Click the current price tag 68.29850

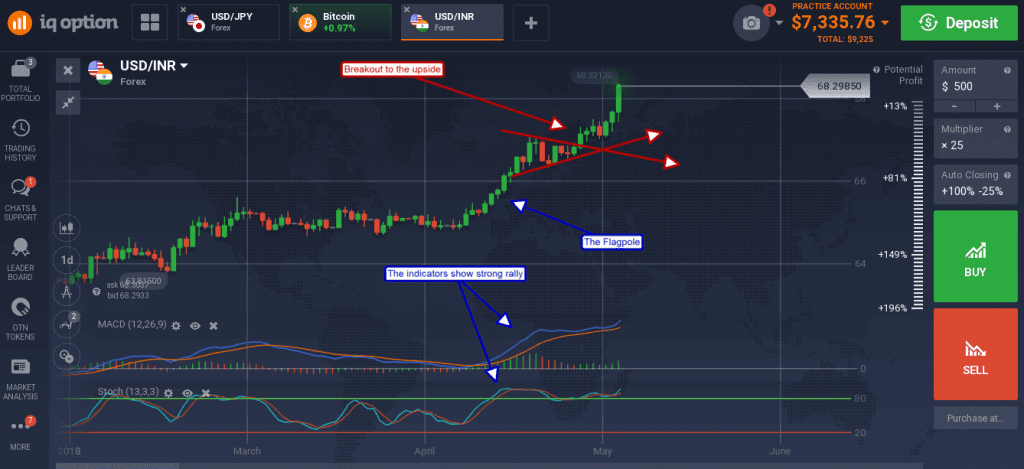tap(837, 86)
